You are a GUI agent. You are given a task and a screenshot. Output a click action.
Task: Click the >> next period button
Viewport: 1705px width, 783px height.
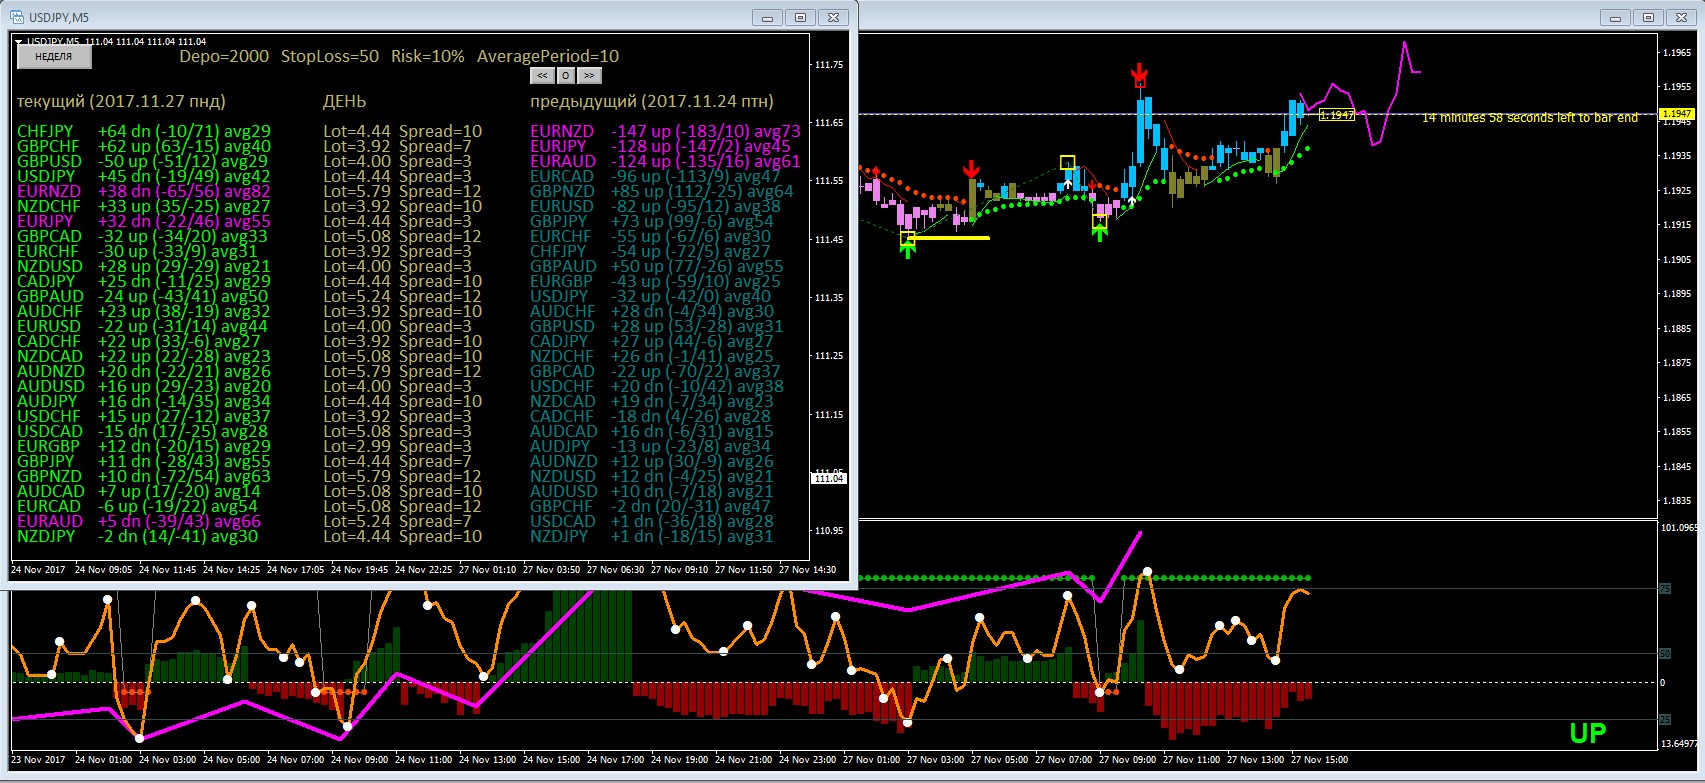pyautogui.click(x=589, y=75)
